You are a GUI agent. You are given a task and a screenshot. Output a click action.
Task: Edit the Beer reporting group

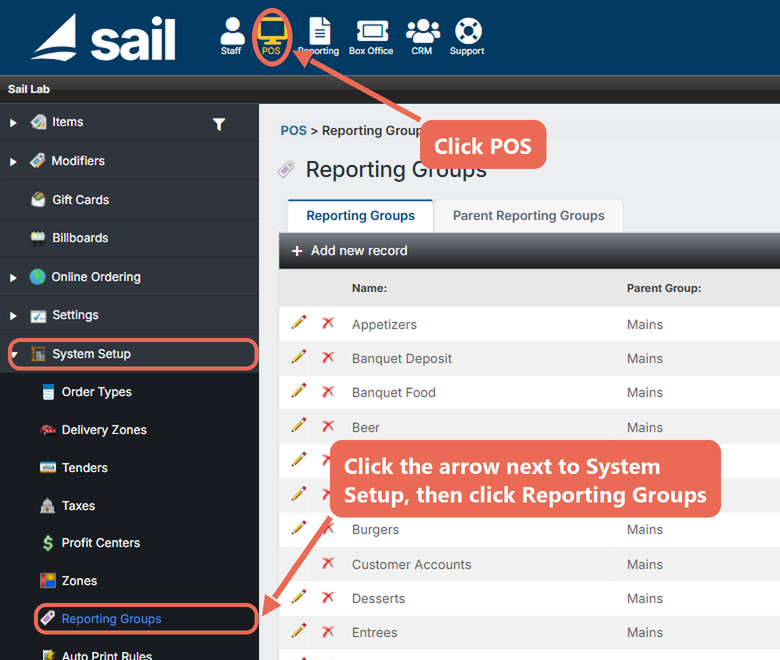[x=298, y=425]
